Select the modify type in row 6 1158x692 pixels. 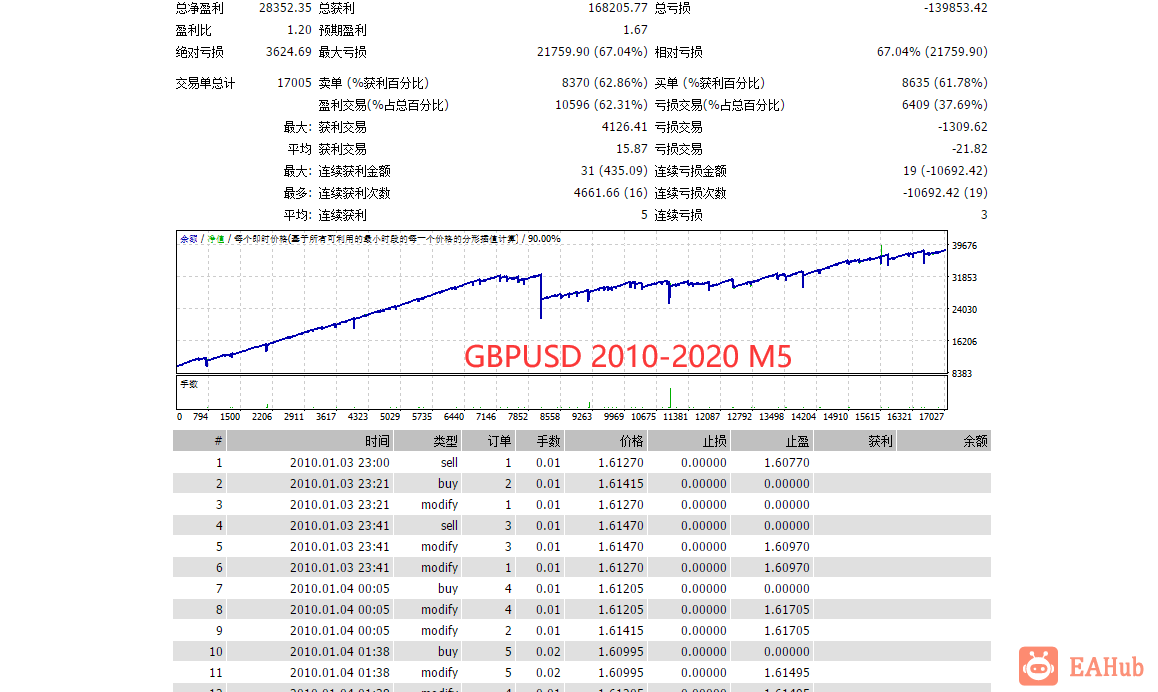click(439, 568)
